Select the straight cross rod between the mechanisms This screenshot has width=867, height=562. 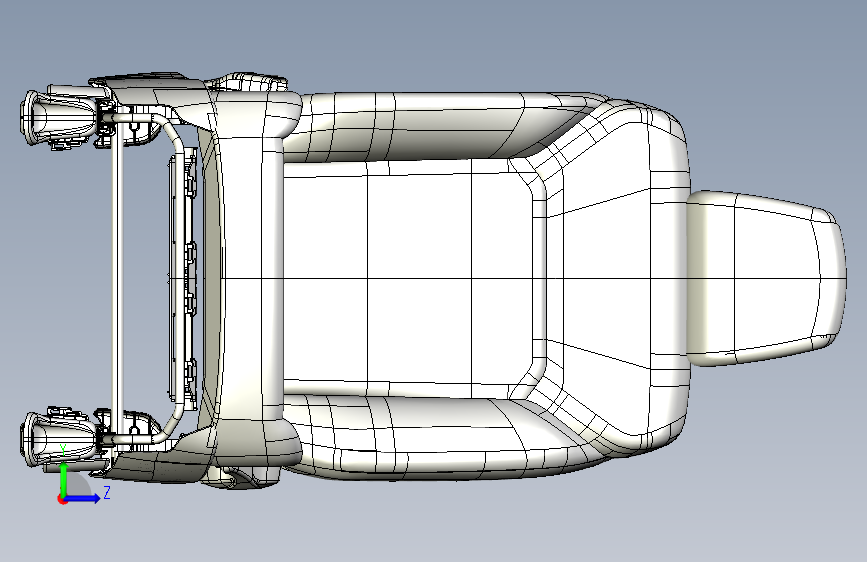(115, 277)
